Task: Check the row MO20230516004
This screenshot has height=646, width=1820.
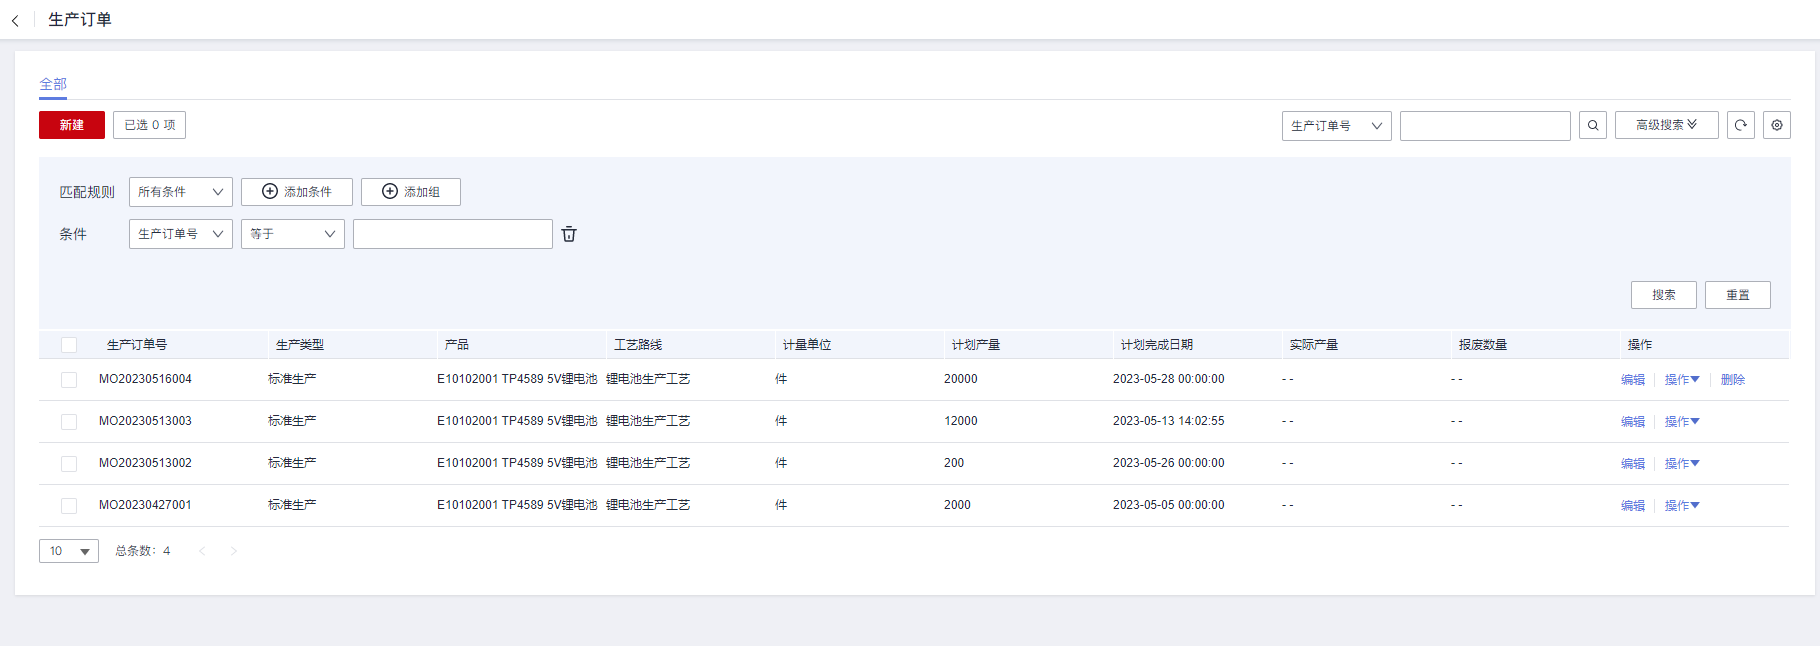Action: pos(69,380)
